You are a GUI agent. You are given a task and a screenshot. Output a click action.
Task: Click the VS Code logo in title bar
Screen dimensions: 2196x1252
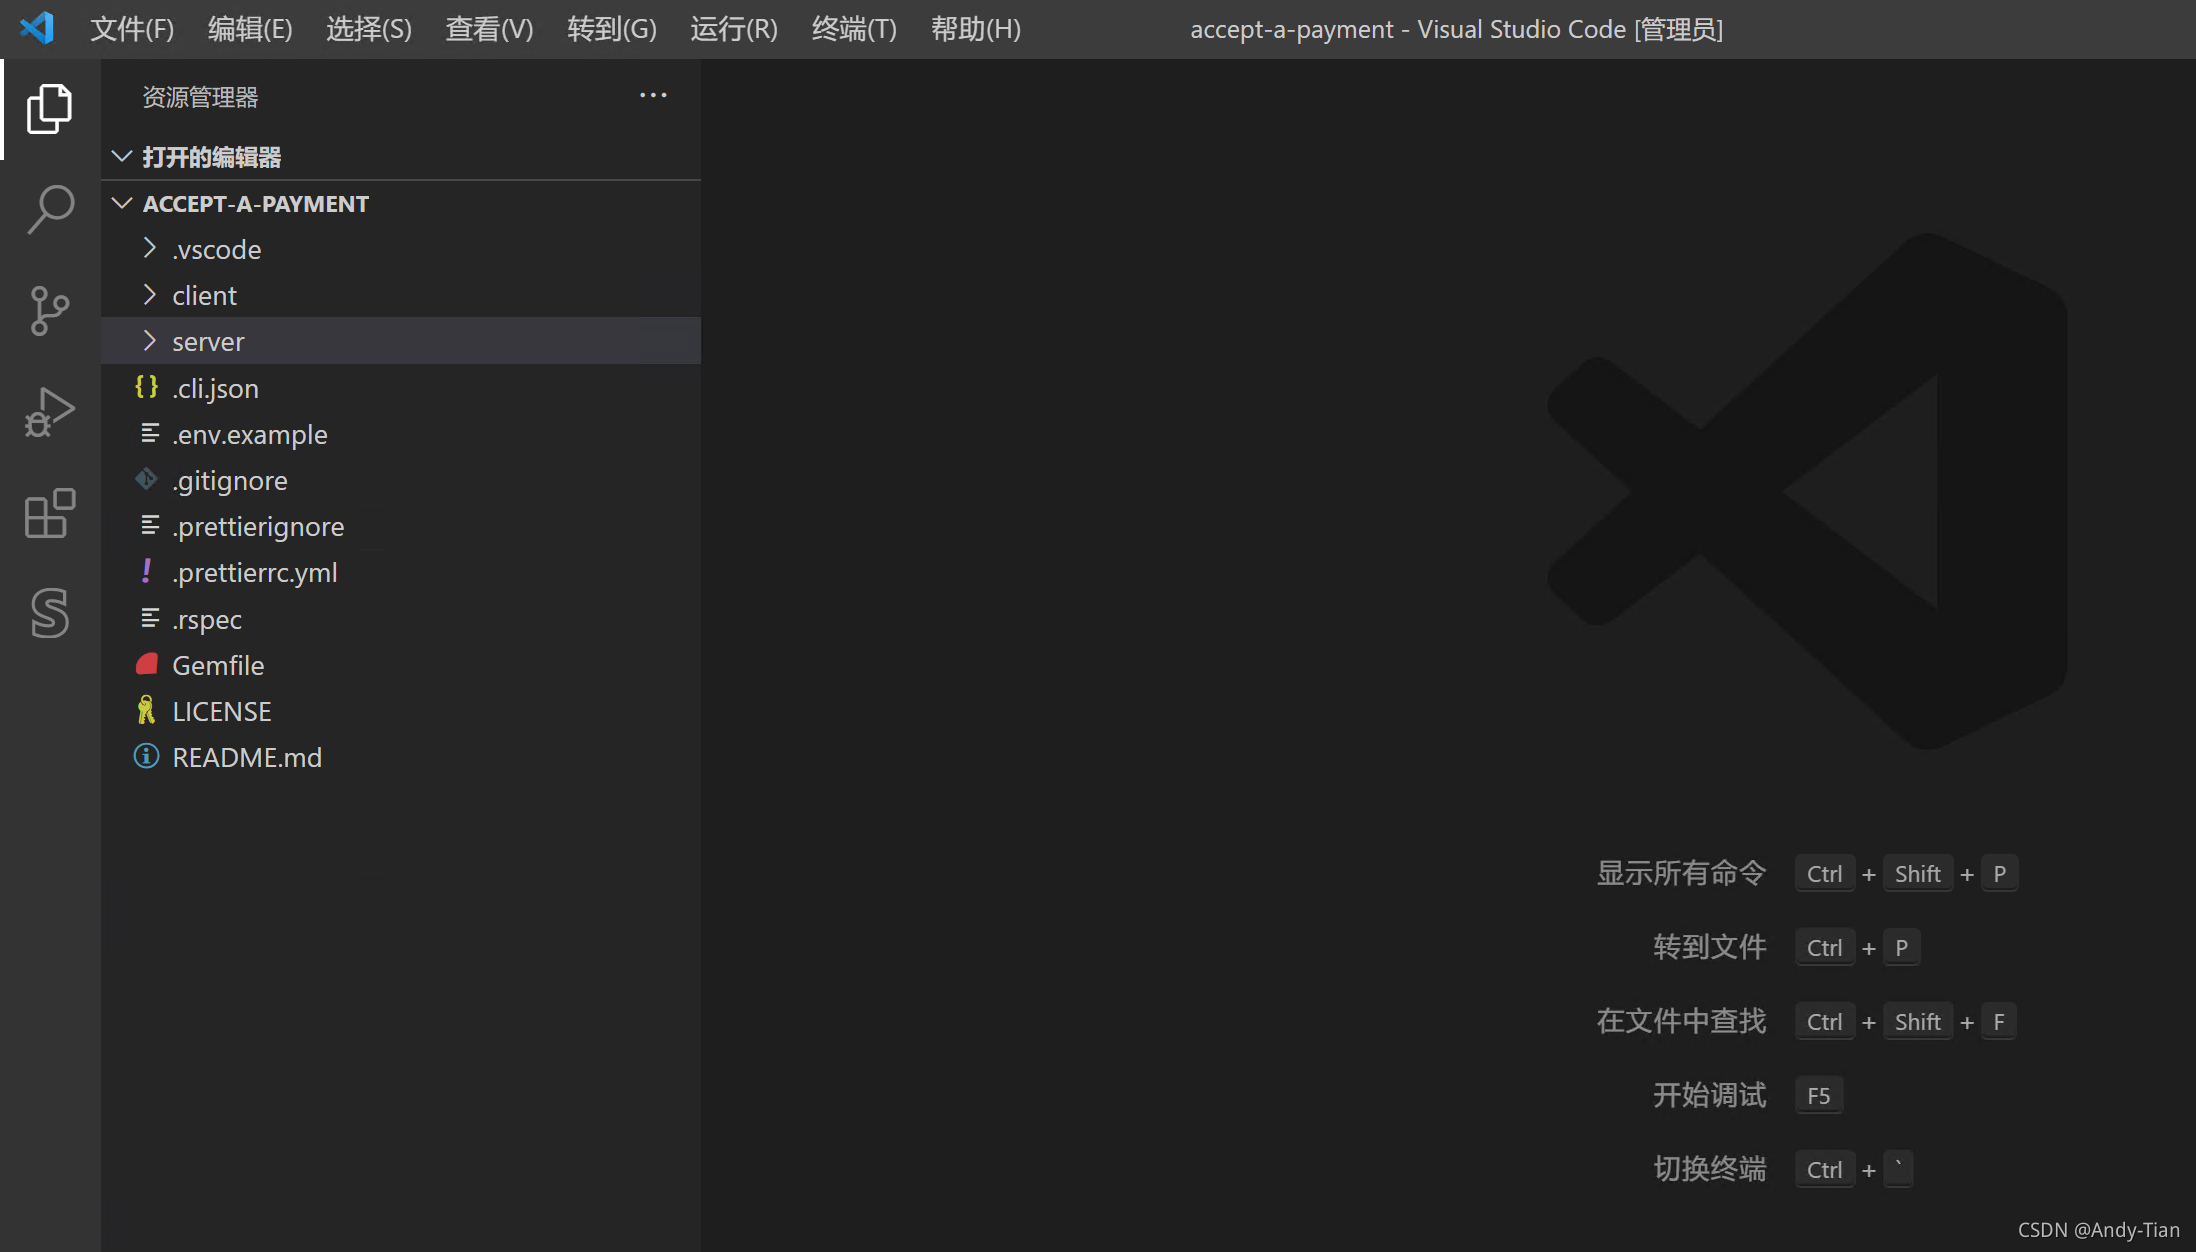pyautogui.click(x=37, y=28)
